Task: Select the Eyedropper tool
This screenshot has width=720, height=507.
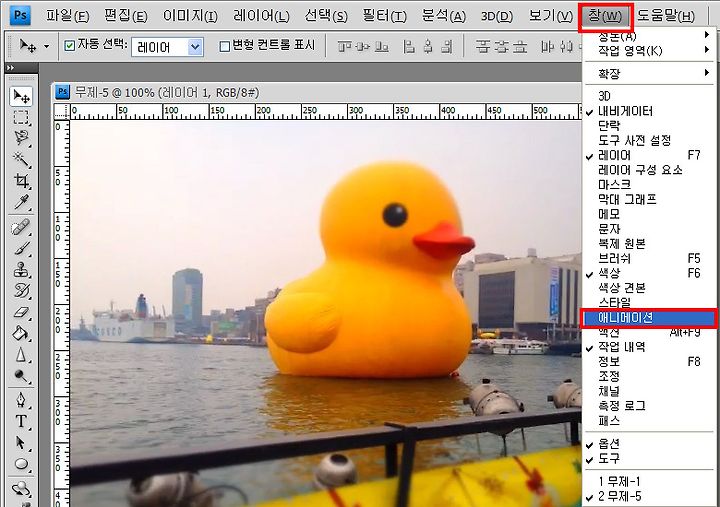Action: [x=21, y=202]
